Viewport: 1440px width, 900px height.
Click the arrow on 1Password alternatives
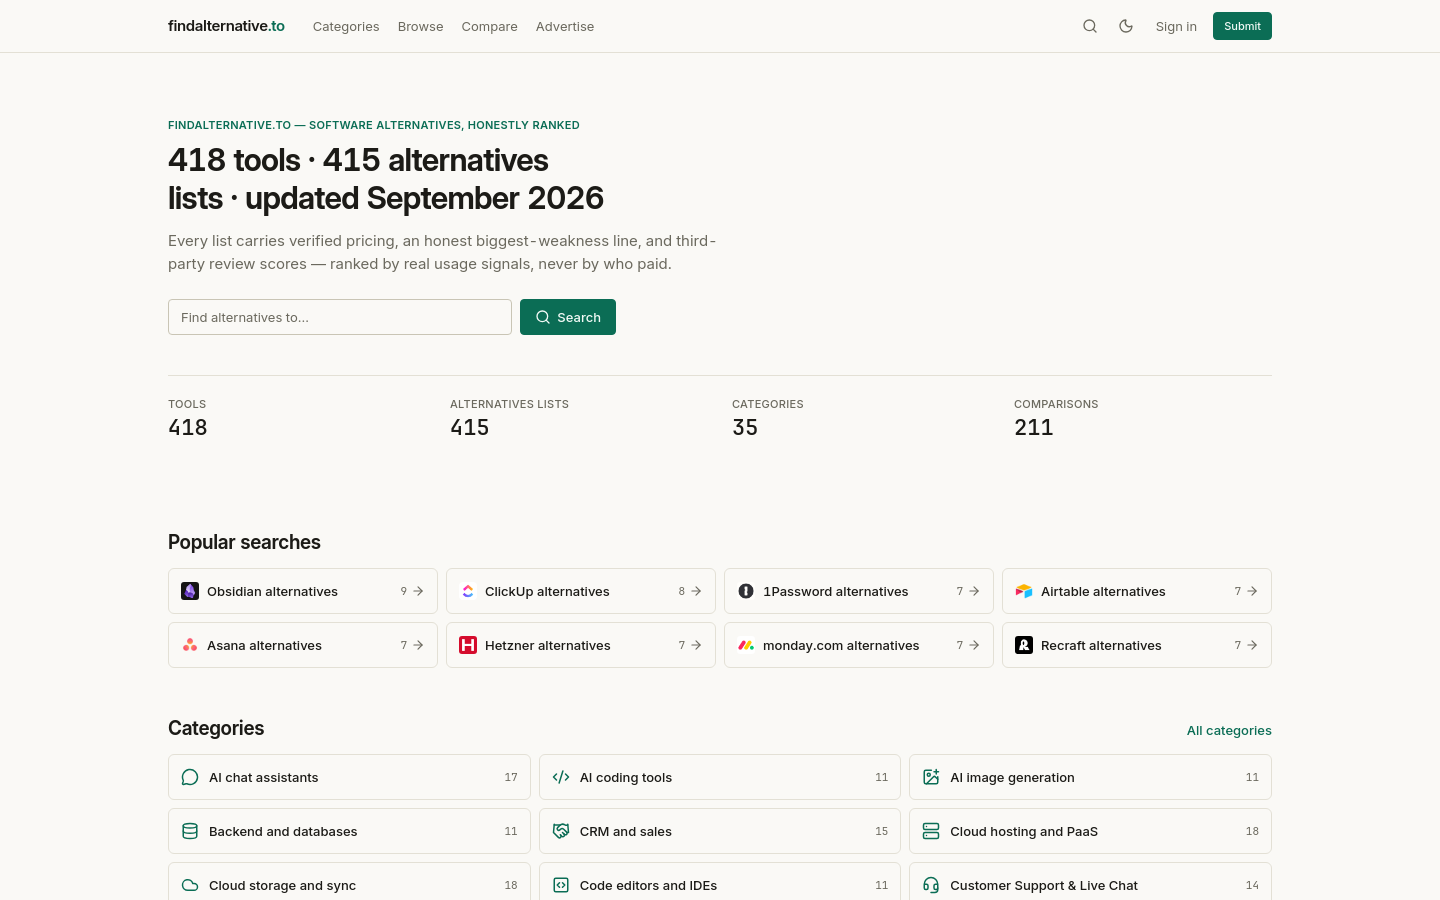(x=974, y=591)
